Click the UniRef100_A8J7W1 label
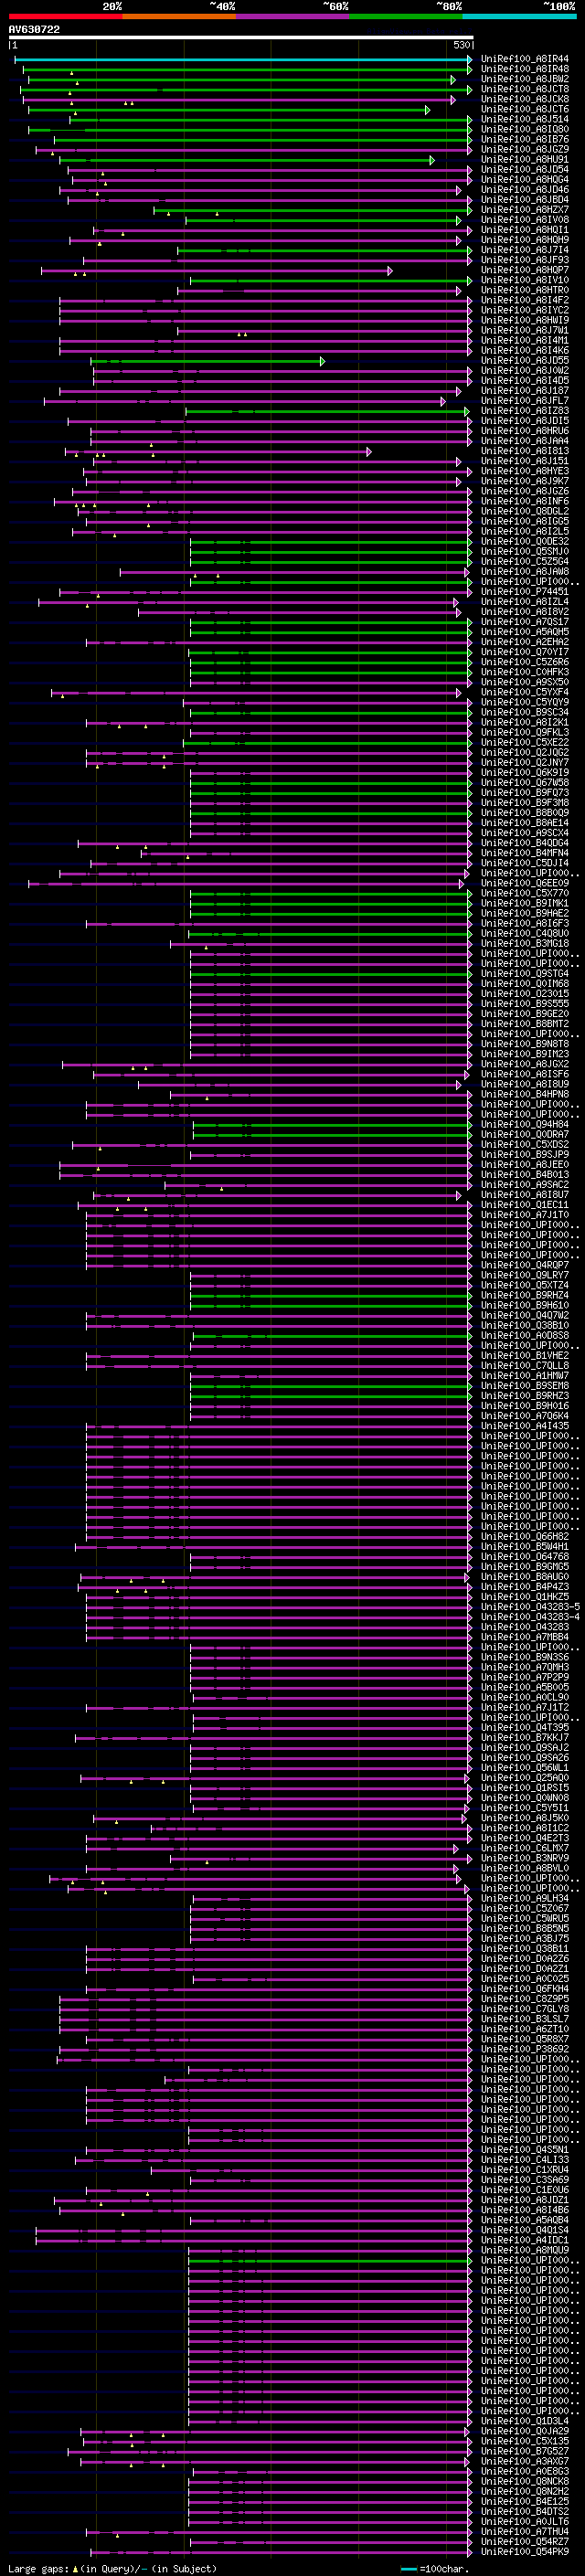Viewport: 585px width, 2576px height. pos(525,330)
